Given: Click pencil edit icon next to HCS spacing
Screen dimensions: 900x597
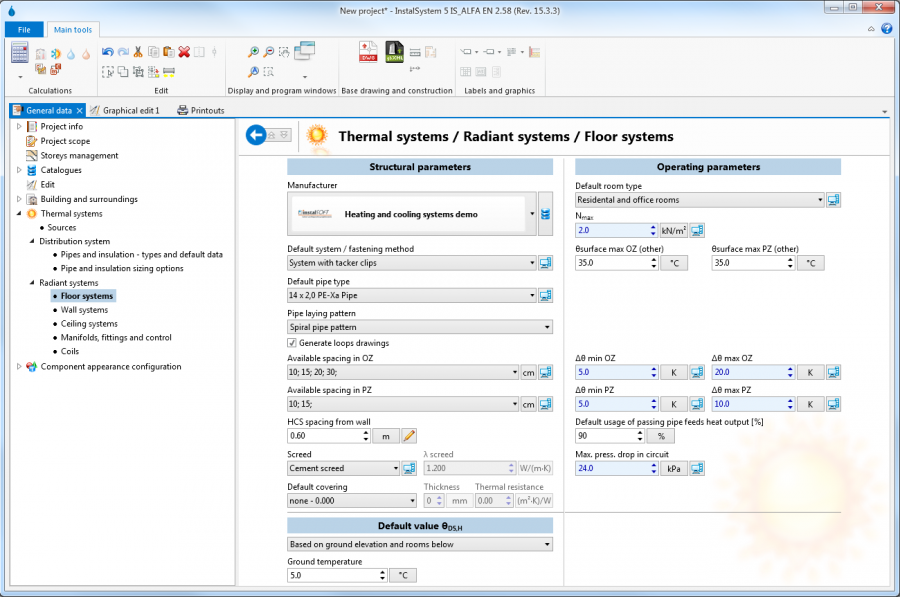Looking at the screenshot, I should [408, 436].
